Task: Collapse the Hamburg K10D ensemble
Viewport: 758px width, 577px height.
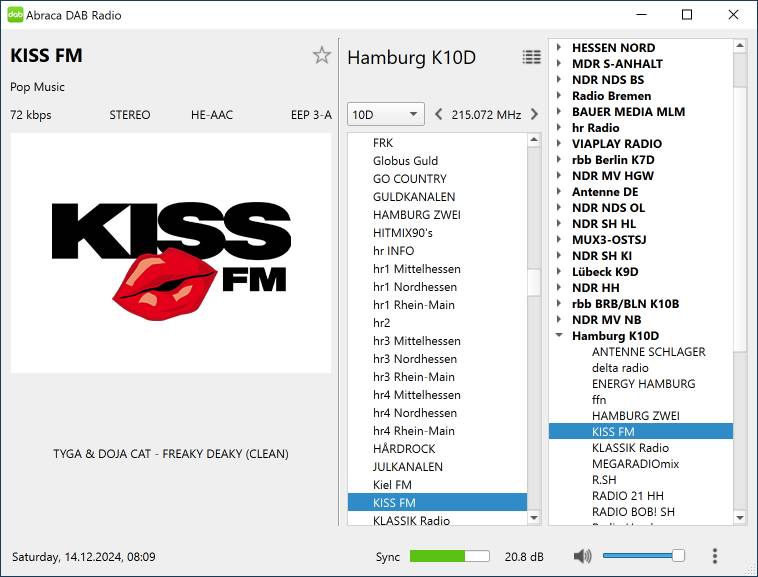Action: (x=559, y=336)
